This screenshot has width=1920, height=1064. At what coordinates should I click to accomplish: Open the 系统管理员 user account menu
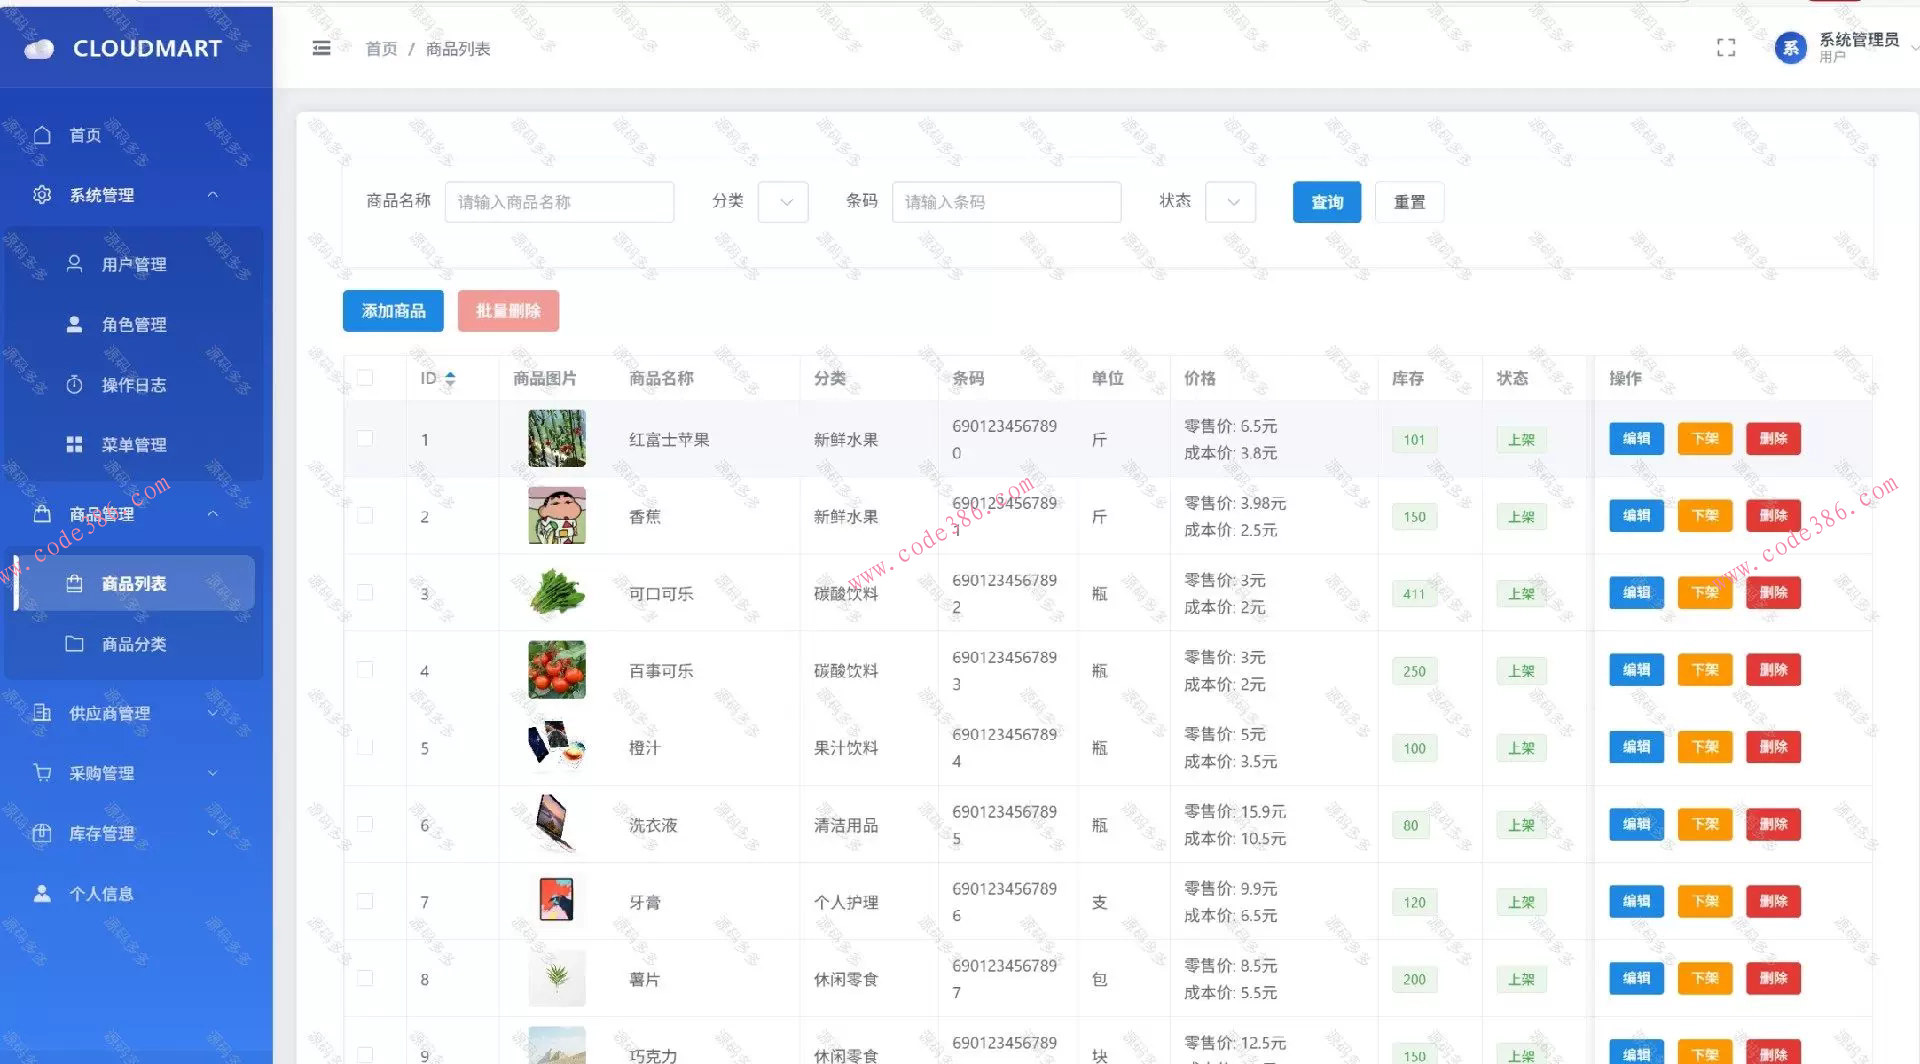1843,47
